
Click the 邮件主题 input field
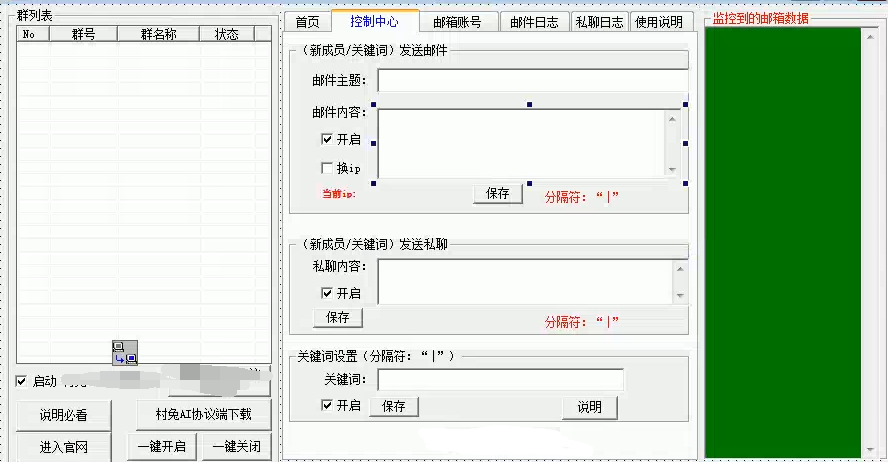point(532,81)
